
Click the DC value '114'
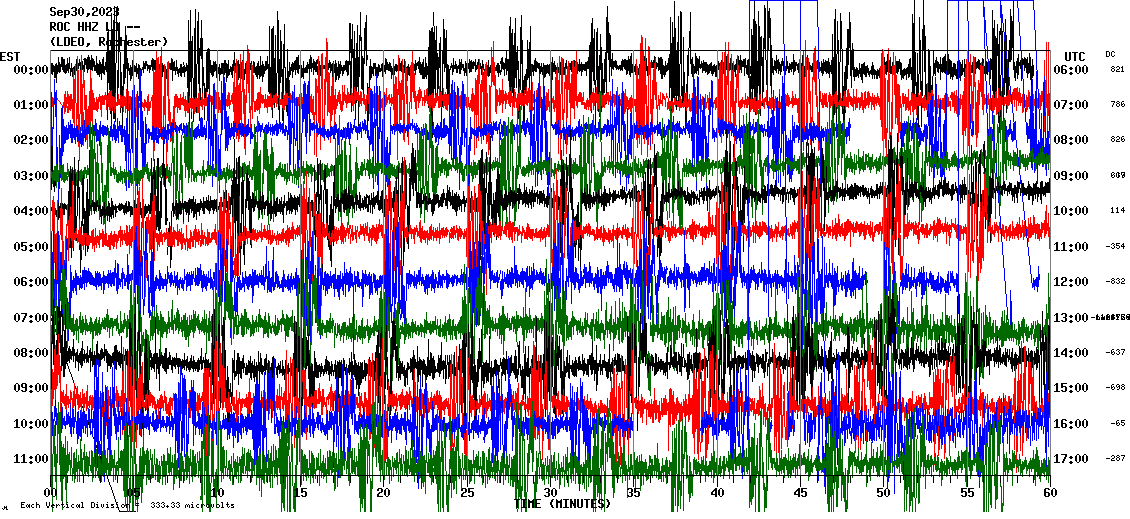[1118, 210]
